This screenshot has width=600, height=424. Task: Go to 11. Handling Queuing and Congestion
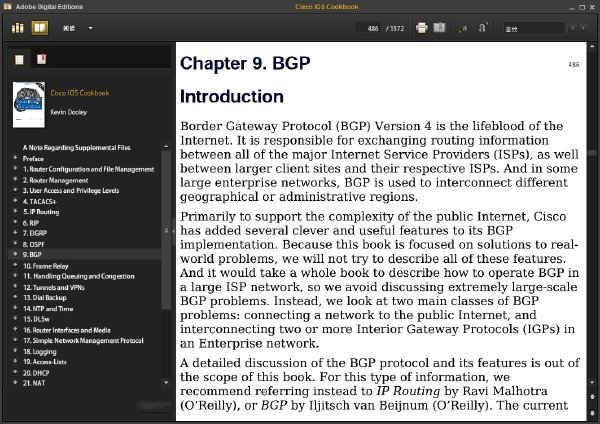point(79,276)
